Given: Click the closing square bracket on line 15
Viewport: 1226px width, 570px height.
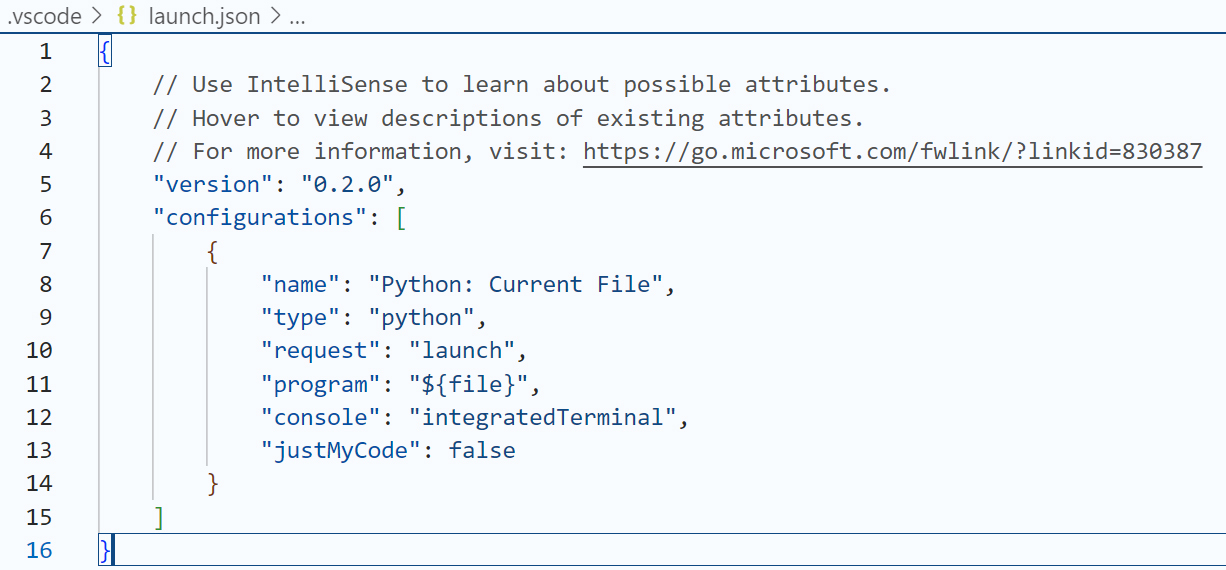Looking at the screenshot, I should [159, 517].
